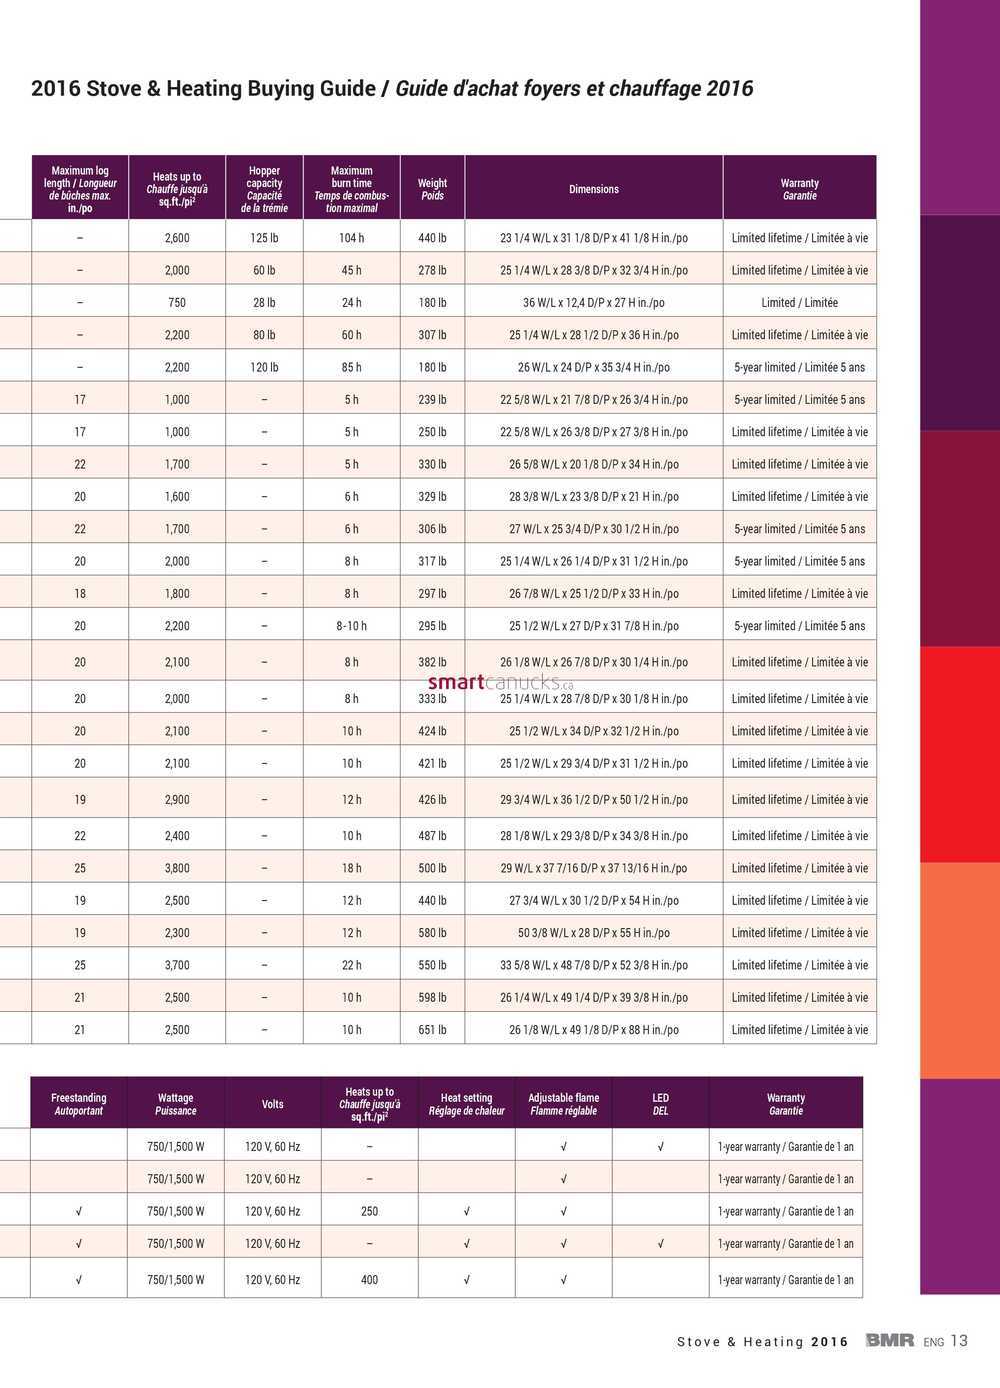Click the 'Freestanding / Autoportant' column header
The height and width of the screenshot is (1388, 1000).
[79, 1104]
